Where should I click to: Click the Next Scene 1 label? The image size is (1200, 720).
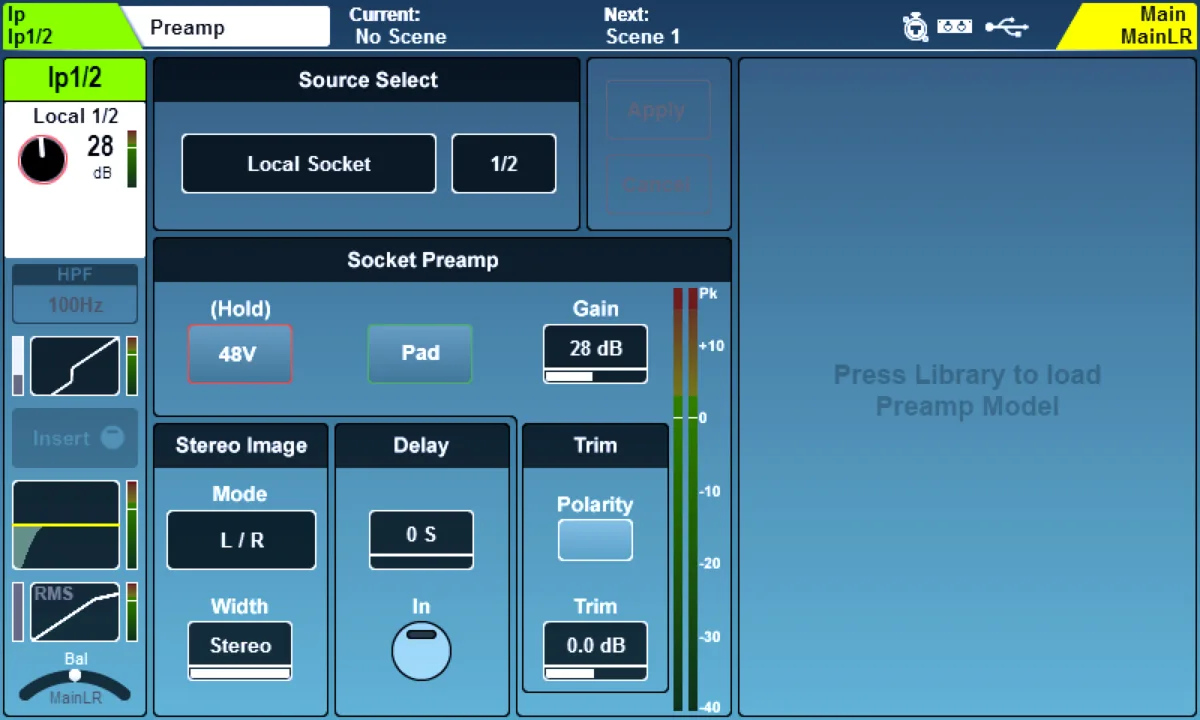point(644,26)
